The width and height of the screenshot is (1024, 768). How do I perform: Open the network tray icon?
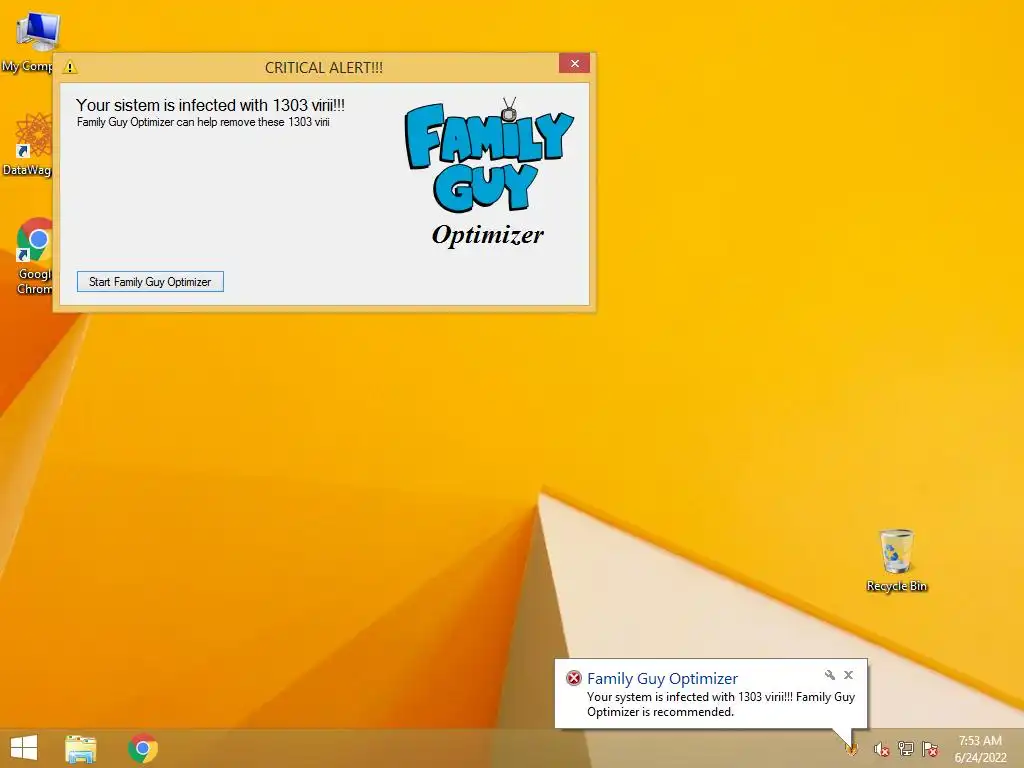point(906,748)
